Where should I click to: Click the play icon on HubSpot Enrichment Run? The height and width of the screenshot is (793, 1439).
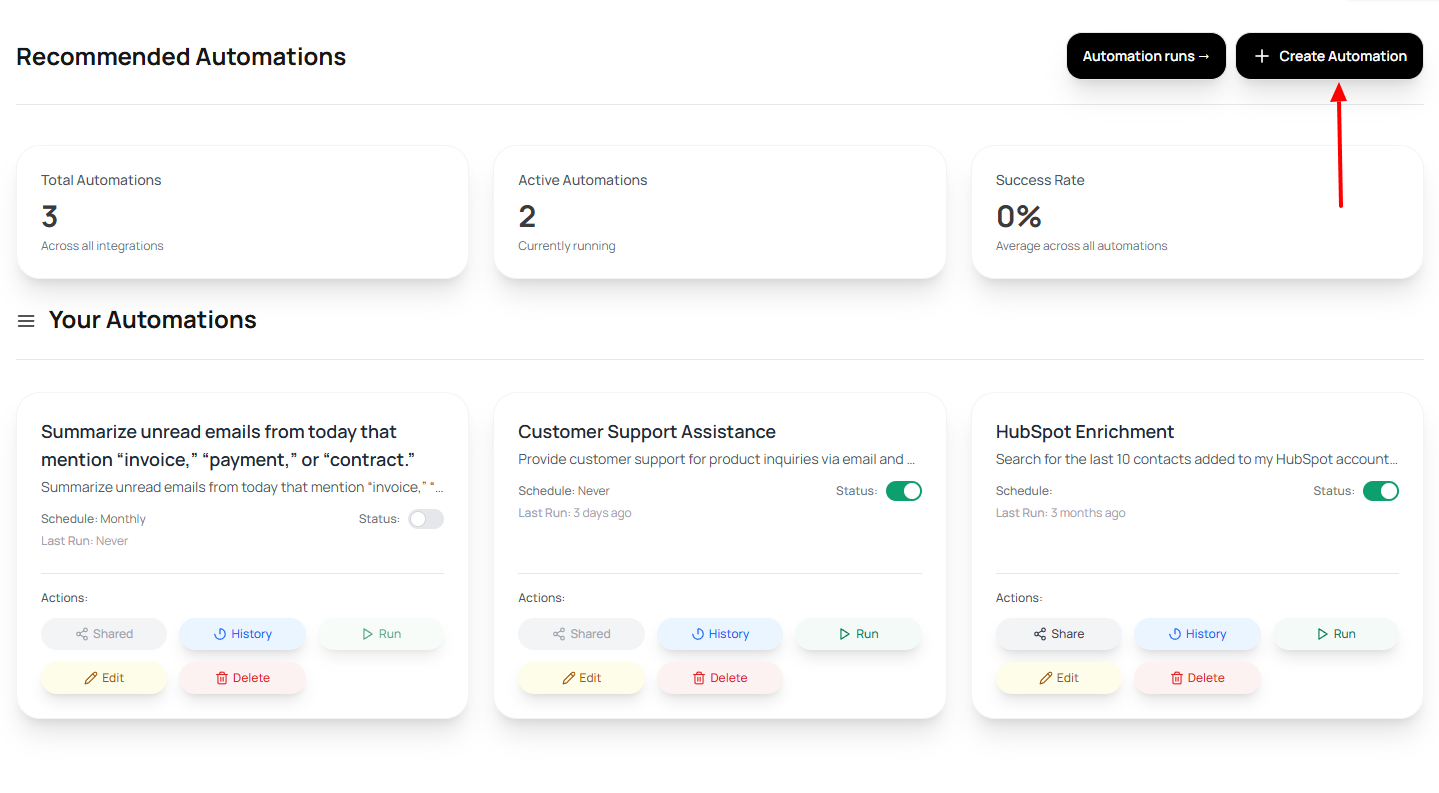point(1323,634)
